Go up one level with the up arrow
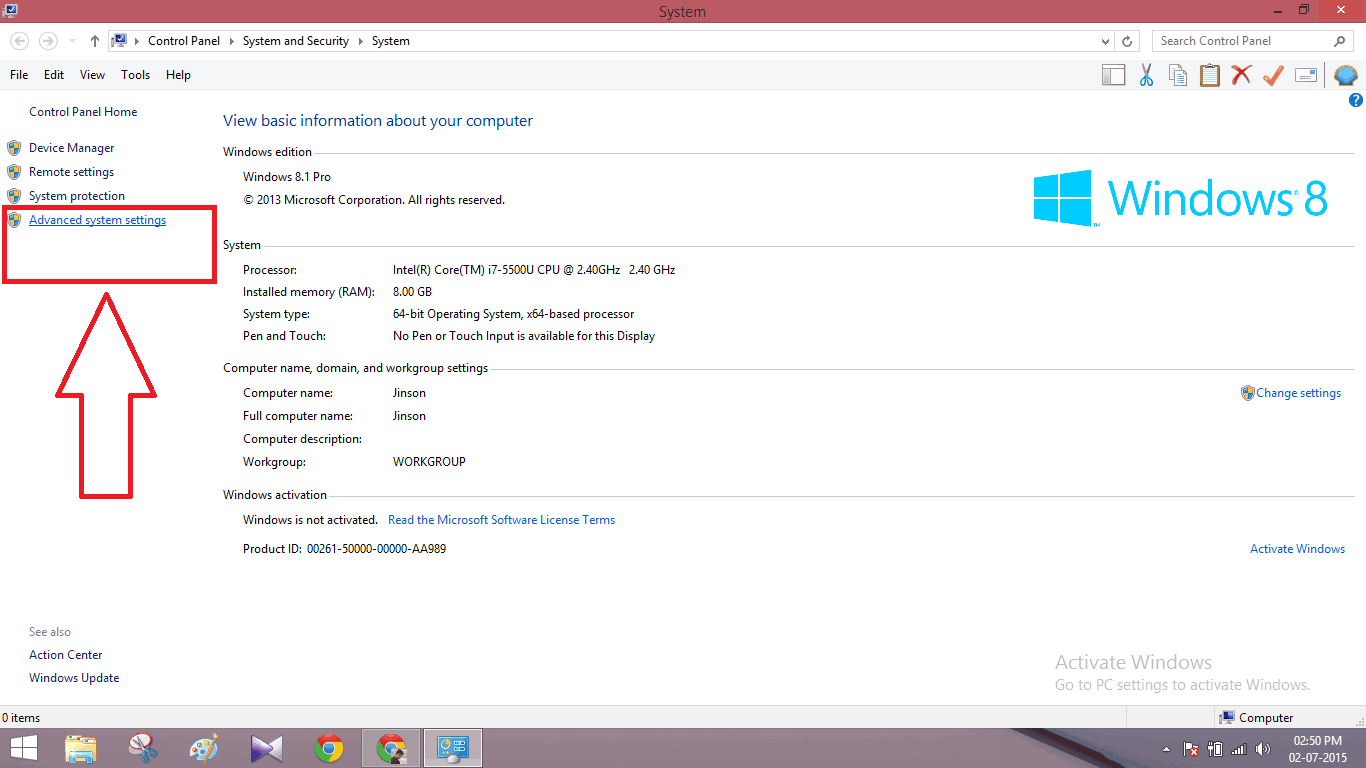Image resolution: width=1366 pixels, height=768 pixels. (x=95, y=41)
